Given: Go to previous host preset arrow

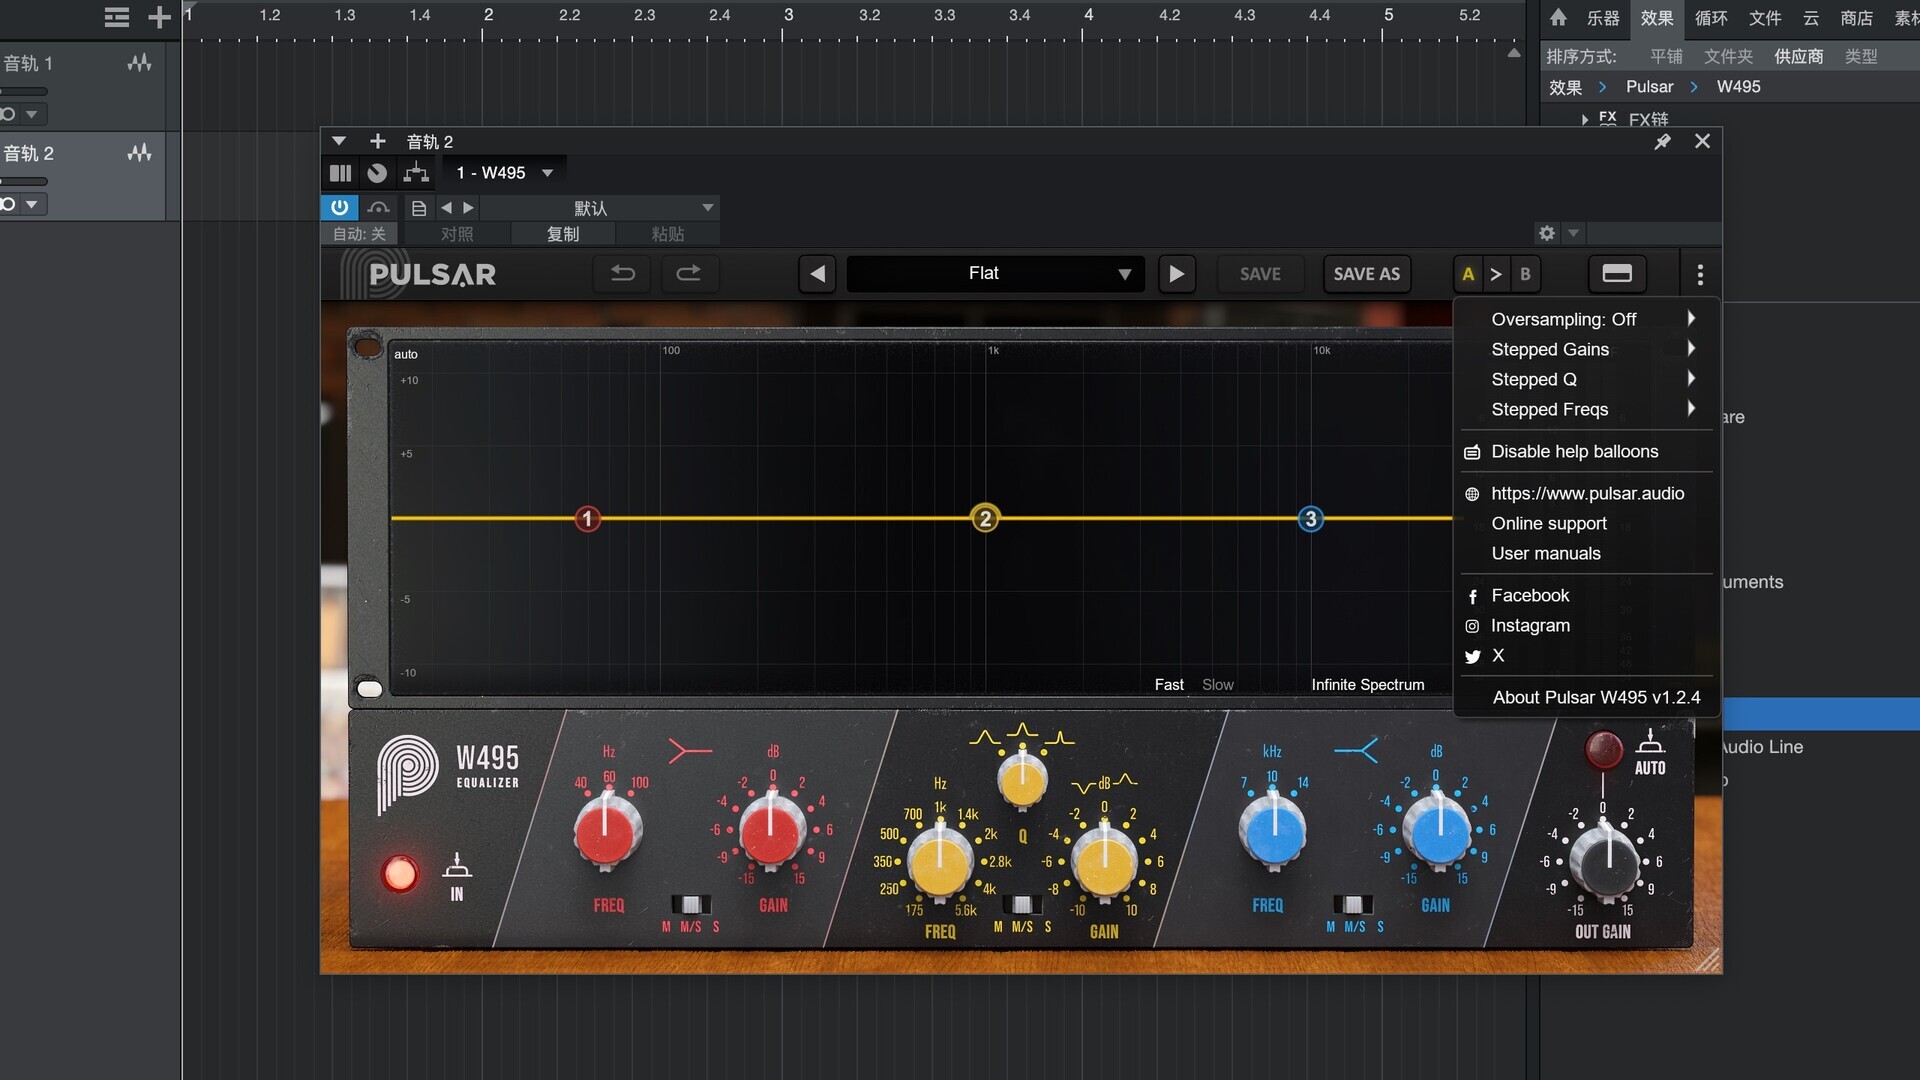Looking at the screenshot, I should pyautogui.click(x=447, y=208).
